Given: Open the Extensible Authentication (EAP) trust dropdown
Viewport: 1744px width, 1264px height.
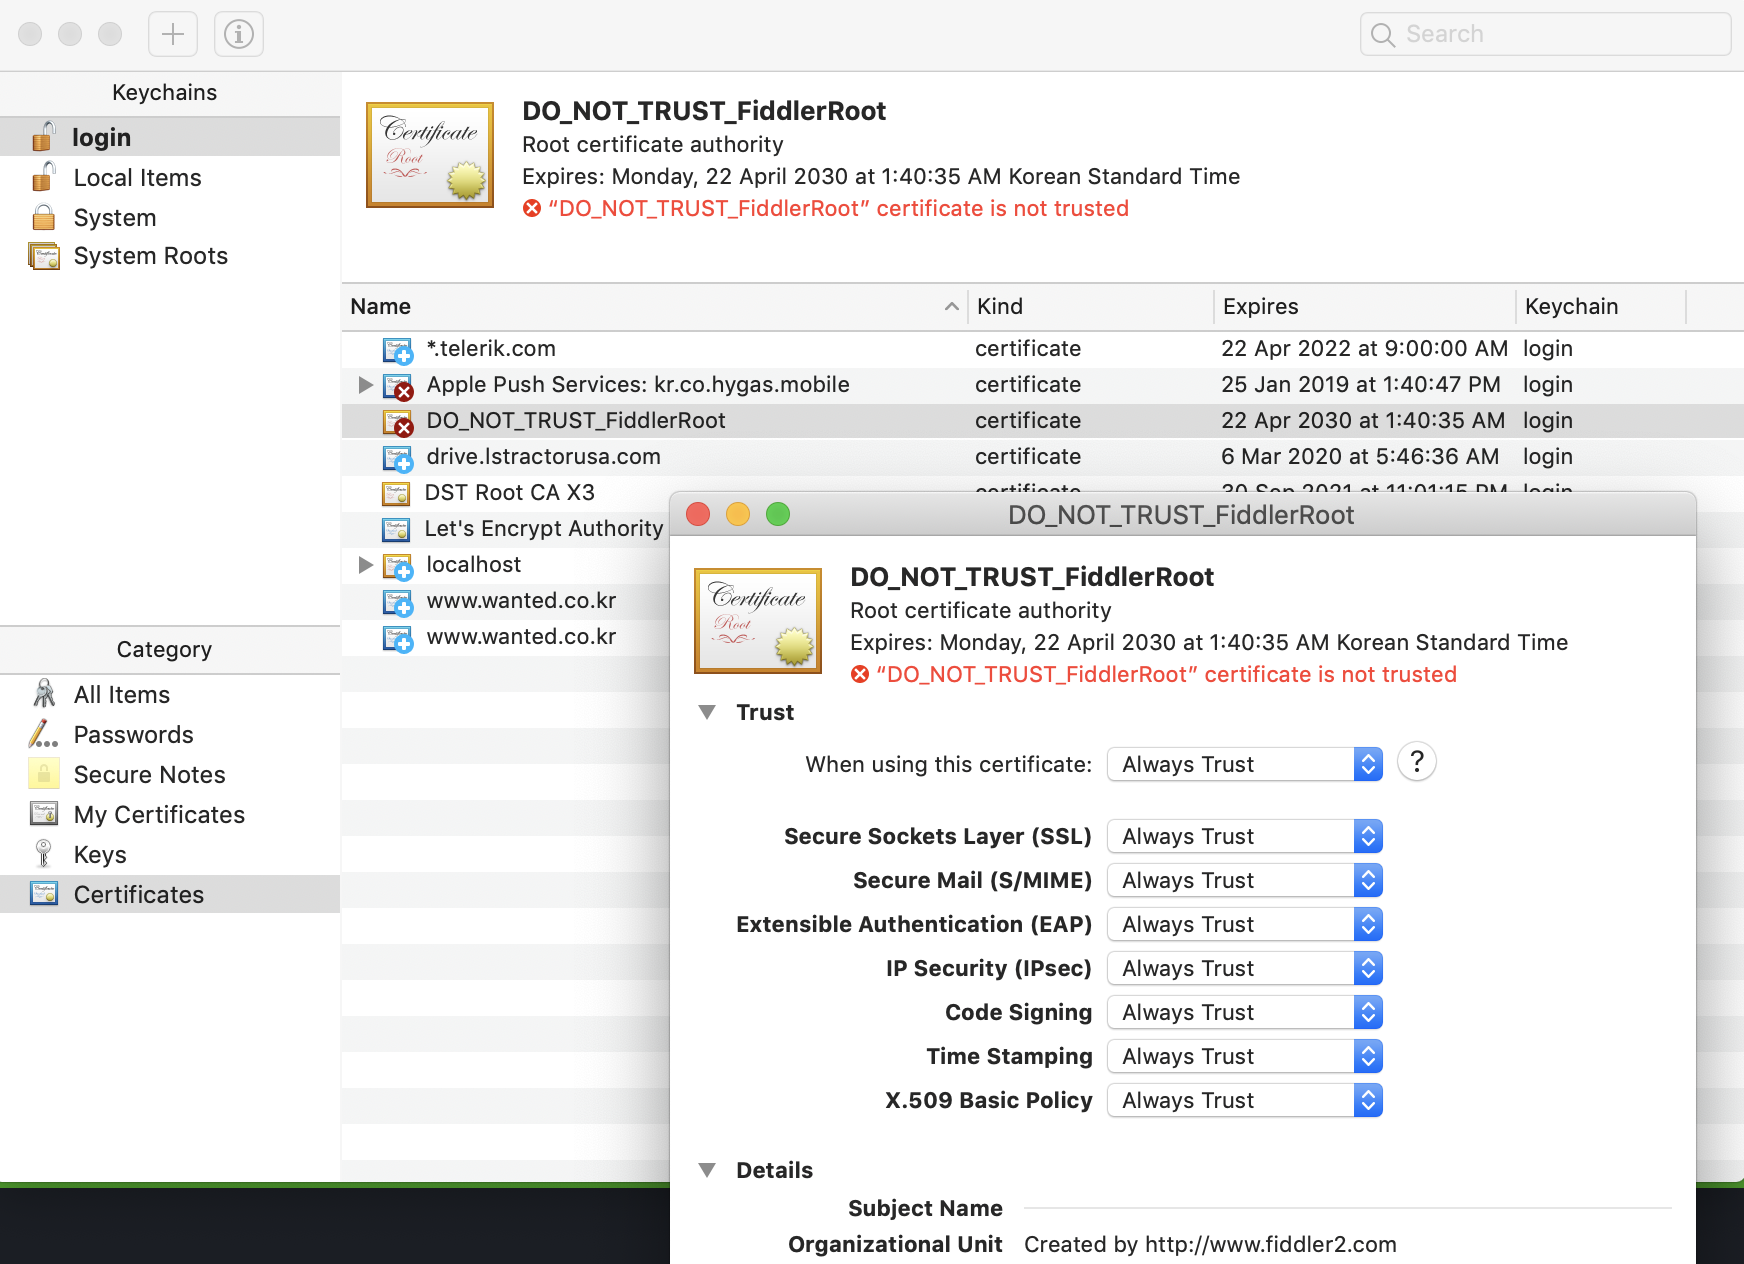Looking at the screenshot, I should click(1245, 924).
